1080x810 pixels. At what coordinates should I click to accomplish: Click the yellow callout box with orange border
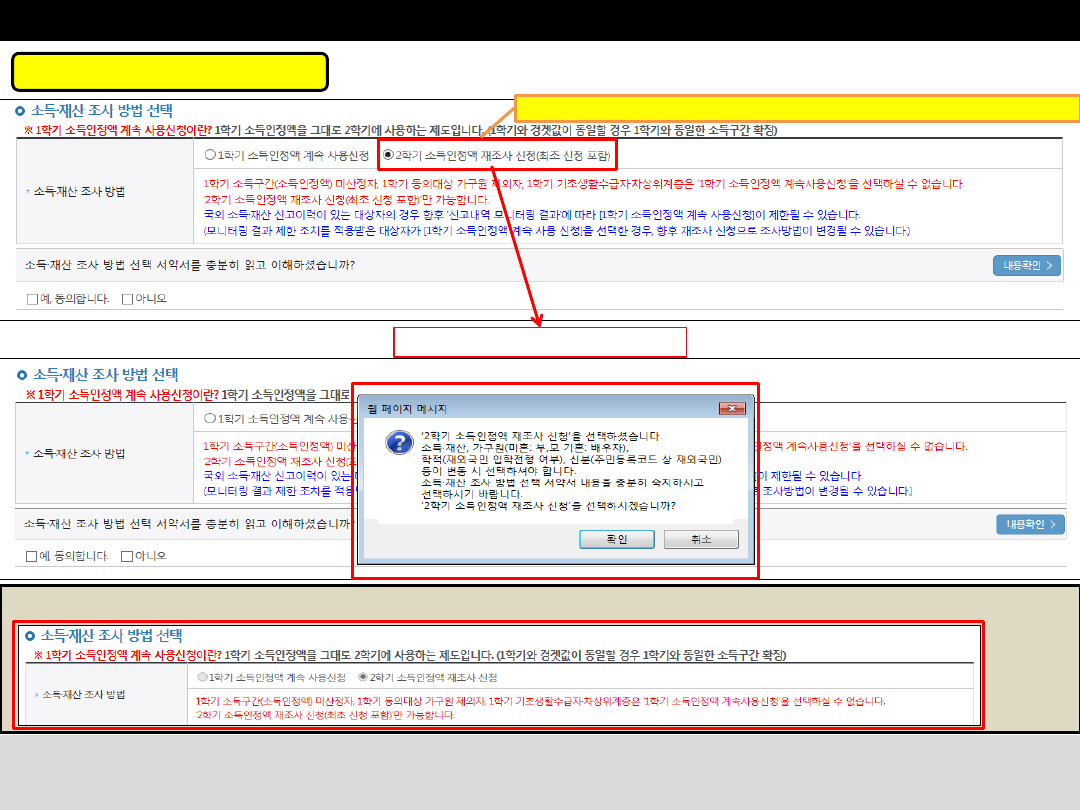797,108
